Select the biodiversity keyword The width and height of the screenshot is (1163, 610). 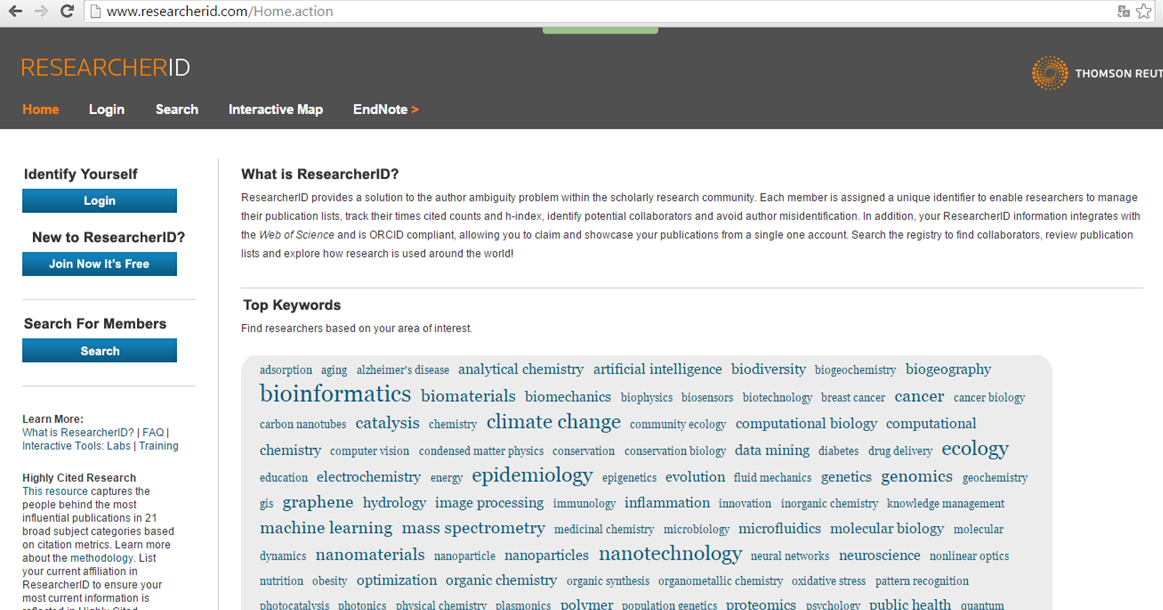click(768, 369)
